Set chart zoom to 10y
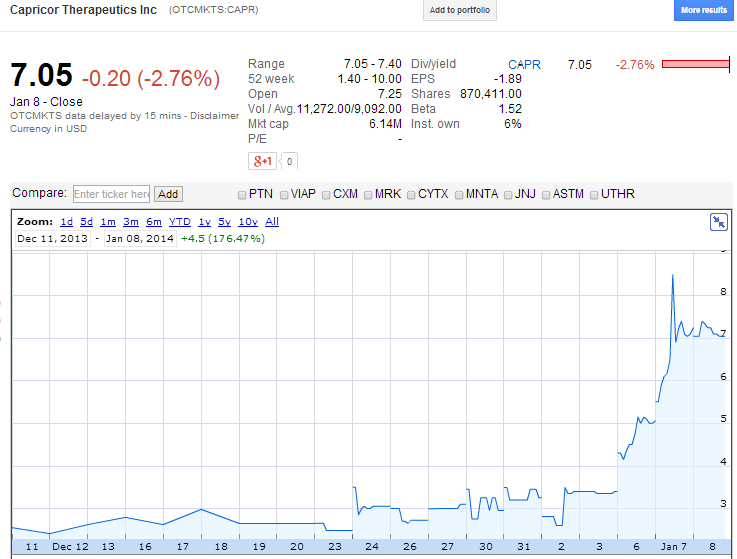The height and width of the screenshot is (559, 737). (x=248, y=221)
